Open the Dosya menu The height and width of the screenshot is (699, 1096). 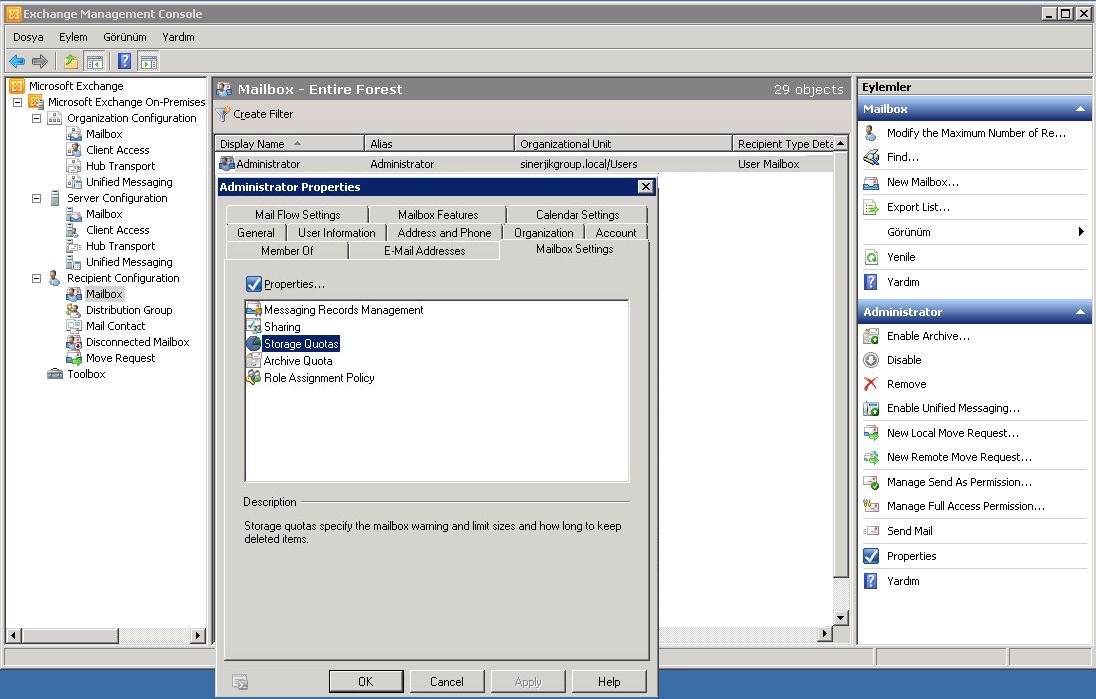28,37
